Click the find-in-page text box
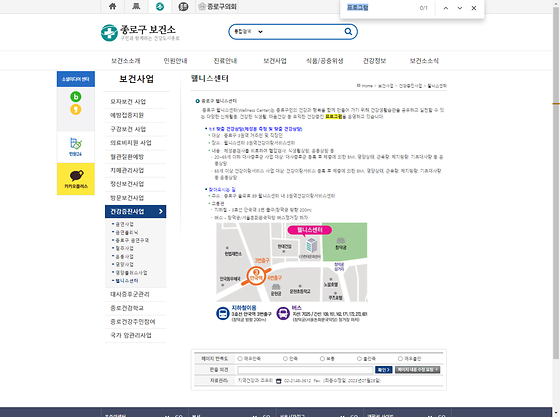This screenshot has width=560, height=417. pos(381,7)
